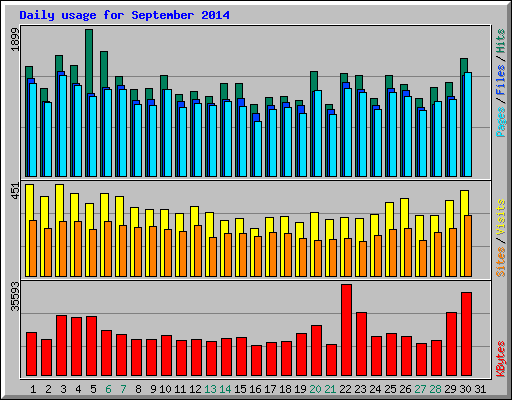This screenshot has height=400, width=512.
Task: Click green weekend day label 13
Action: click(x=210, y=389)
